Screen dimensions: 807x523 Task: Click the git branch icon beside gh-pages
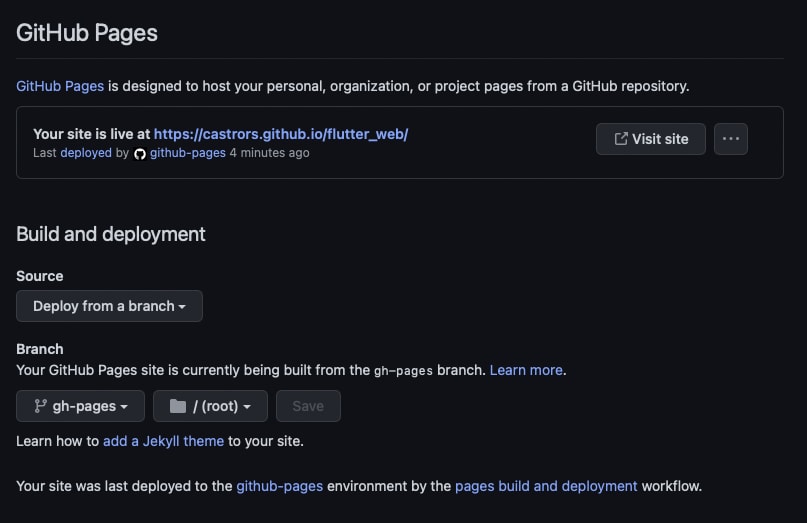coord(41,406)
